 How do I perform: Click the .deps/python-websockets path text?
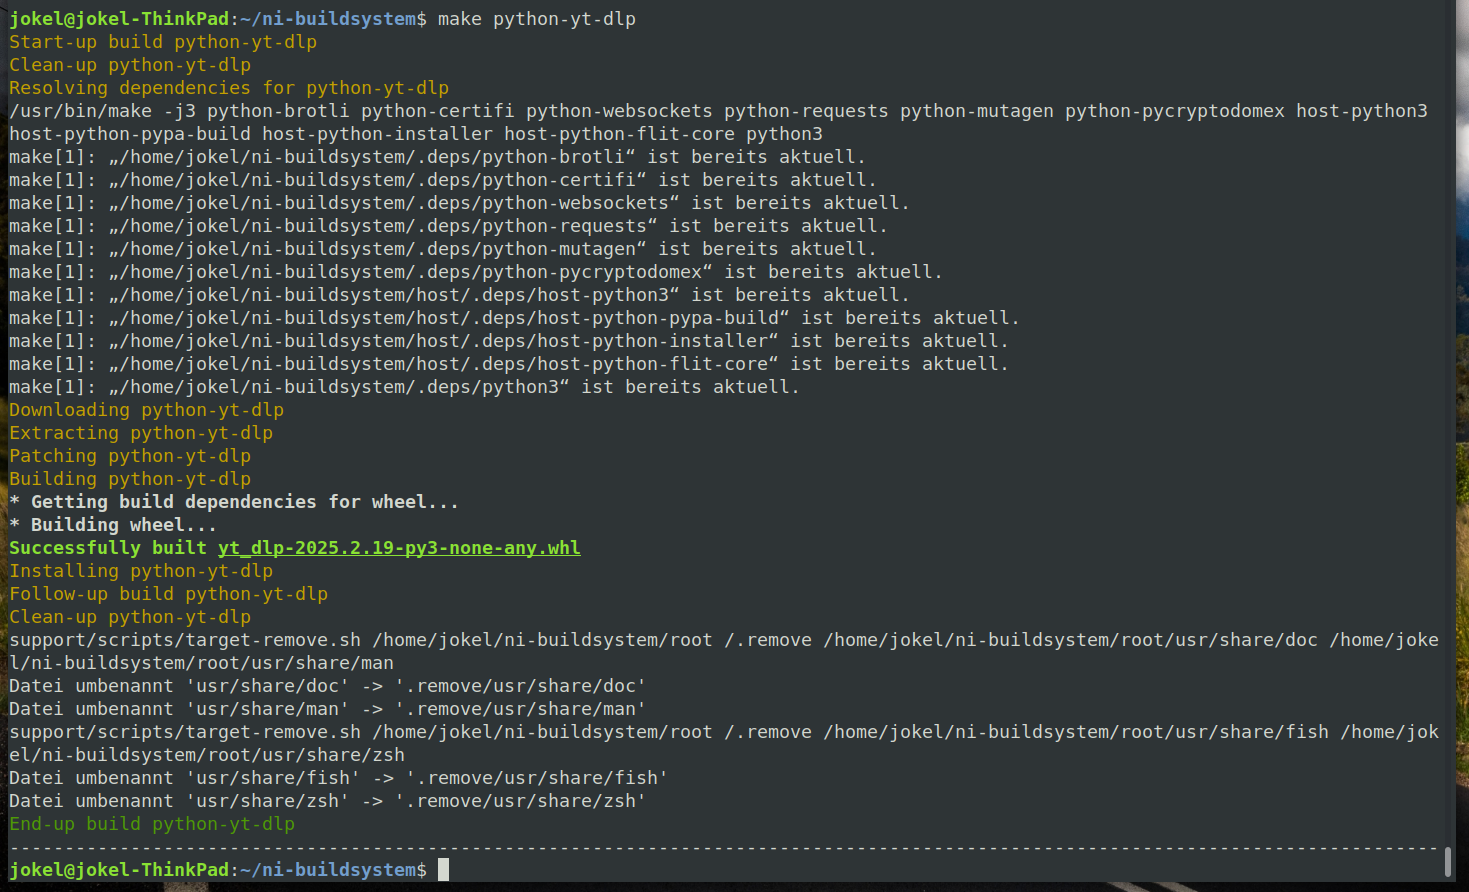[x=394, y=203]
